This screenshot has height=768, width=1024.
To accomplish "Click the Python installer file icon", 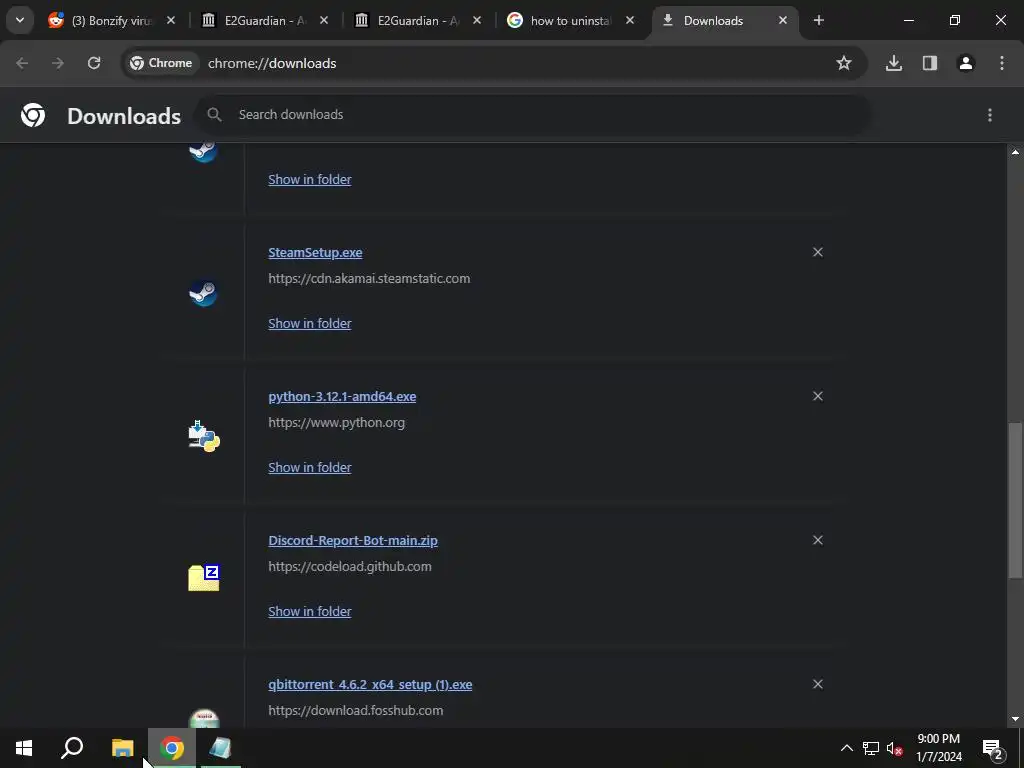I will click(204, 436).
